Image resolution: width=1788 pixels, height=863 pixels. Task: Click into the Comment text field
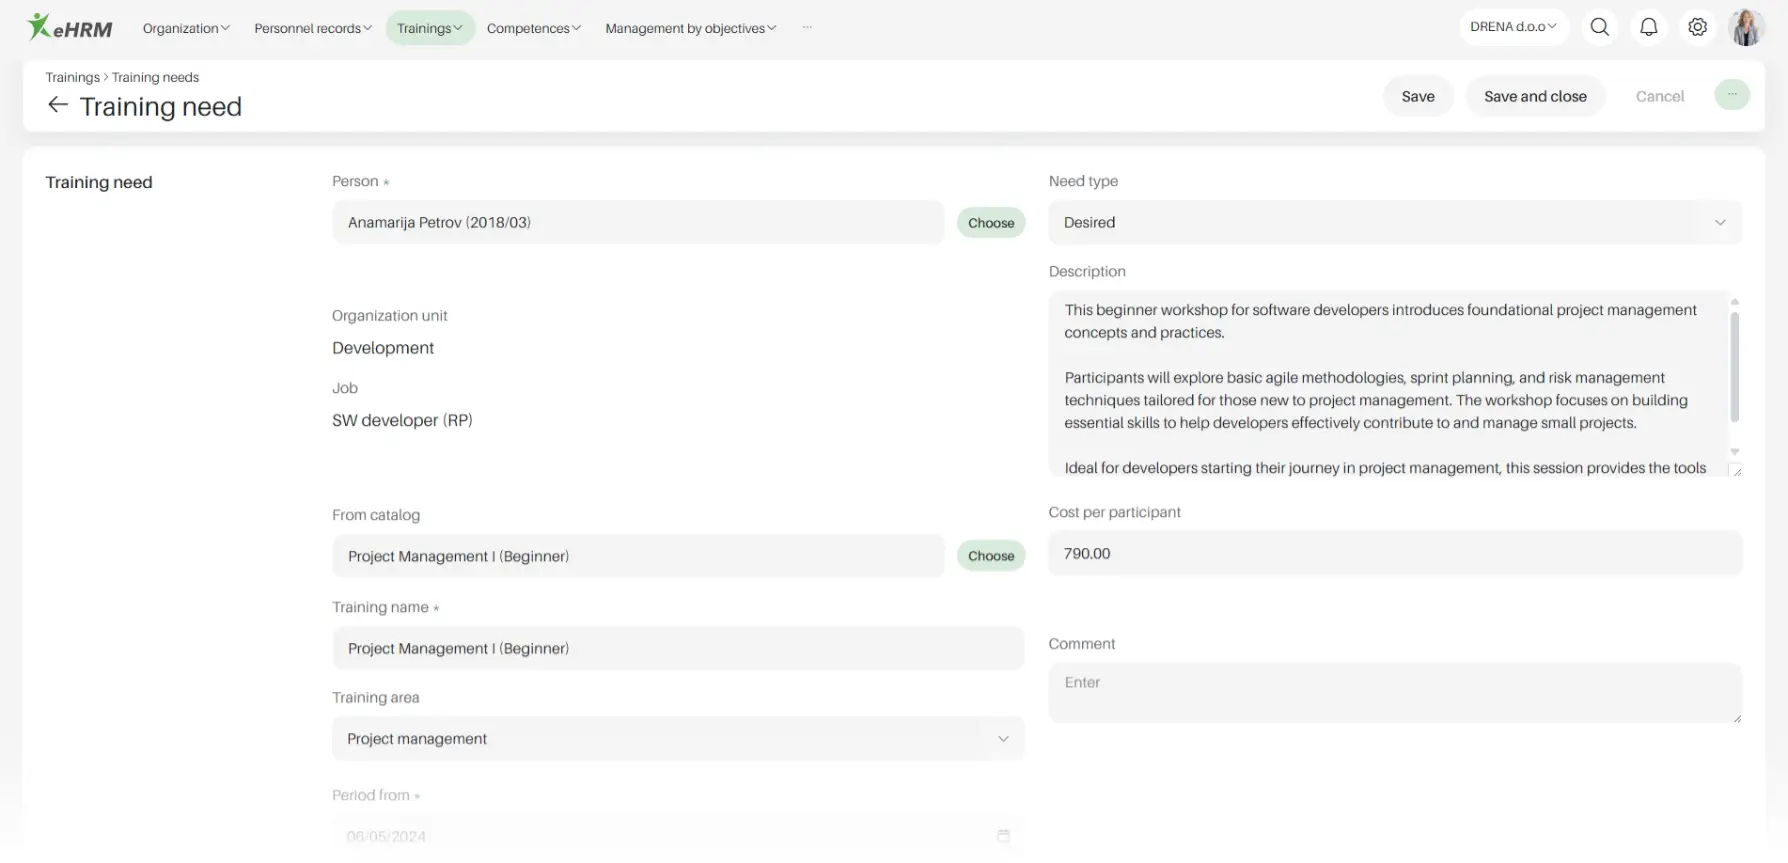pos(1394,692)
